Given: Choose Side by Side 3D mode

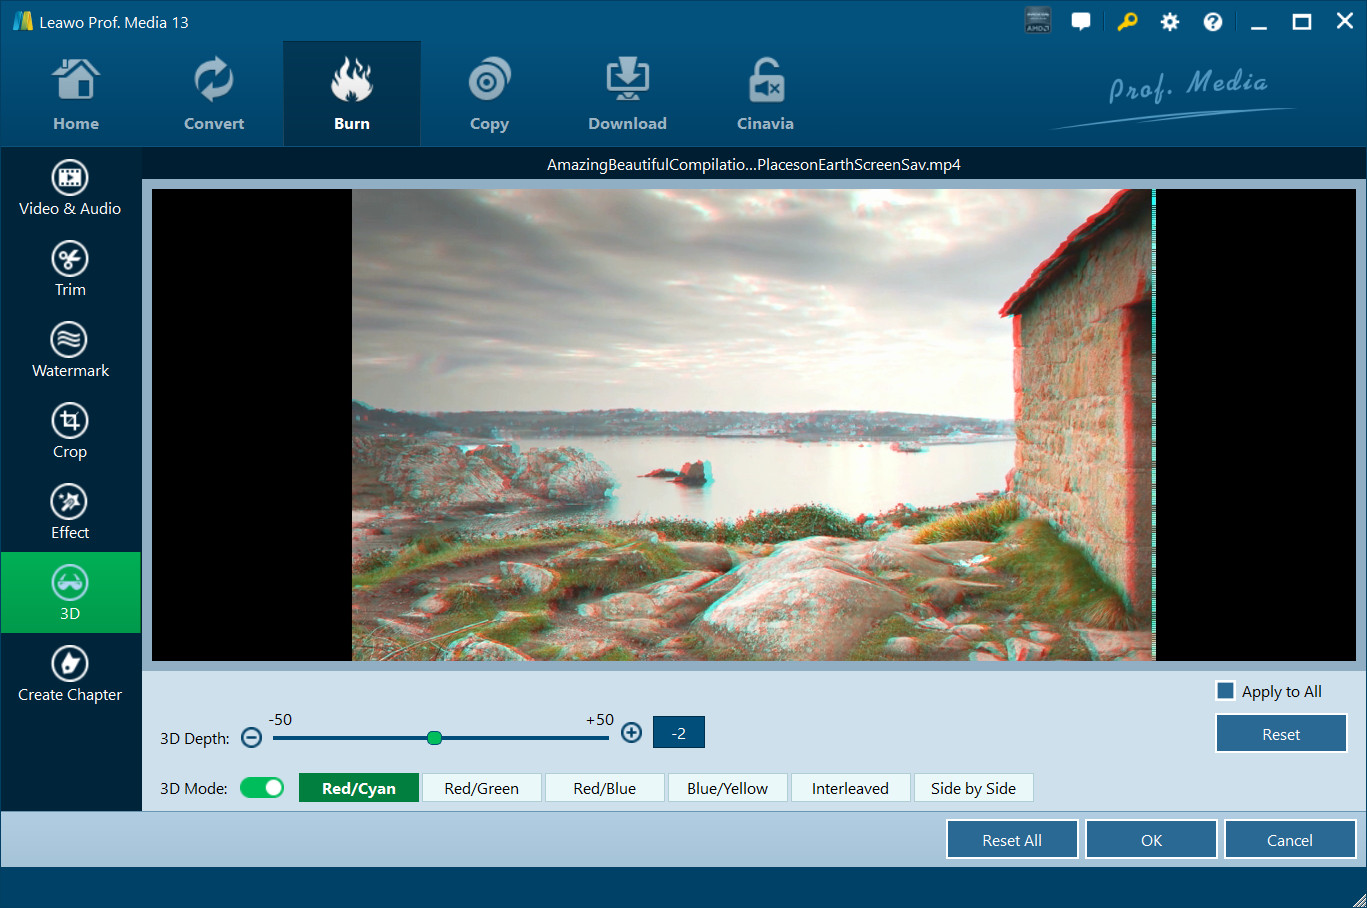Looking at the screenshot, I should (x=972, y=788).
